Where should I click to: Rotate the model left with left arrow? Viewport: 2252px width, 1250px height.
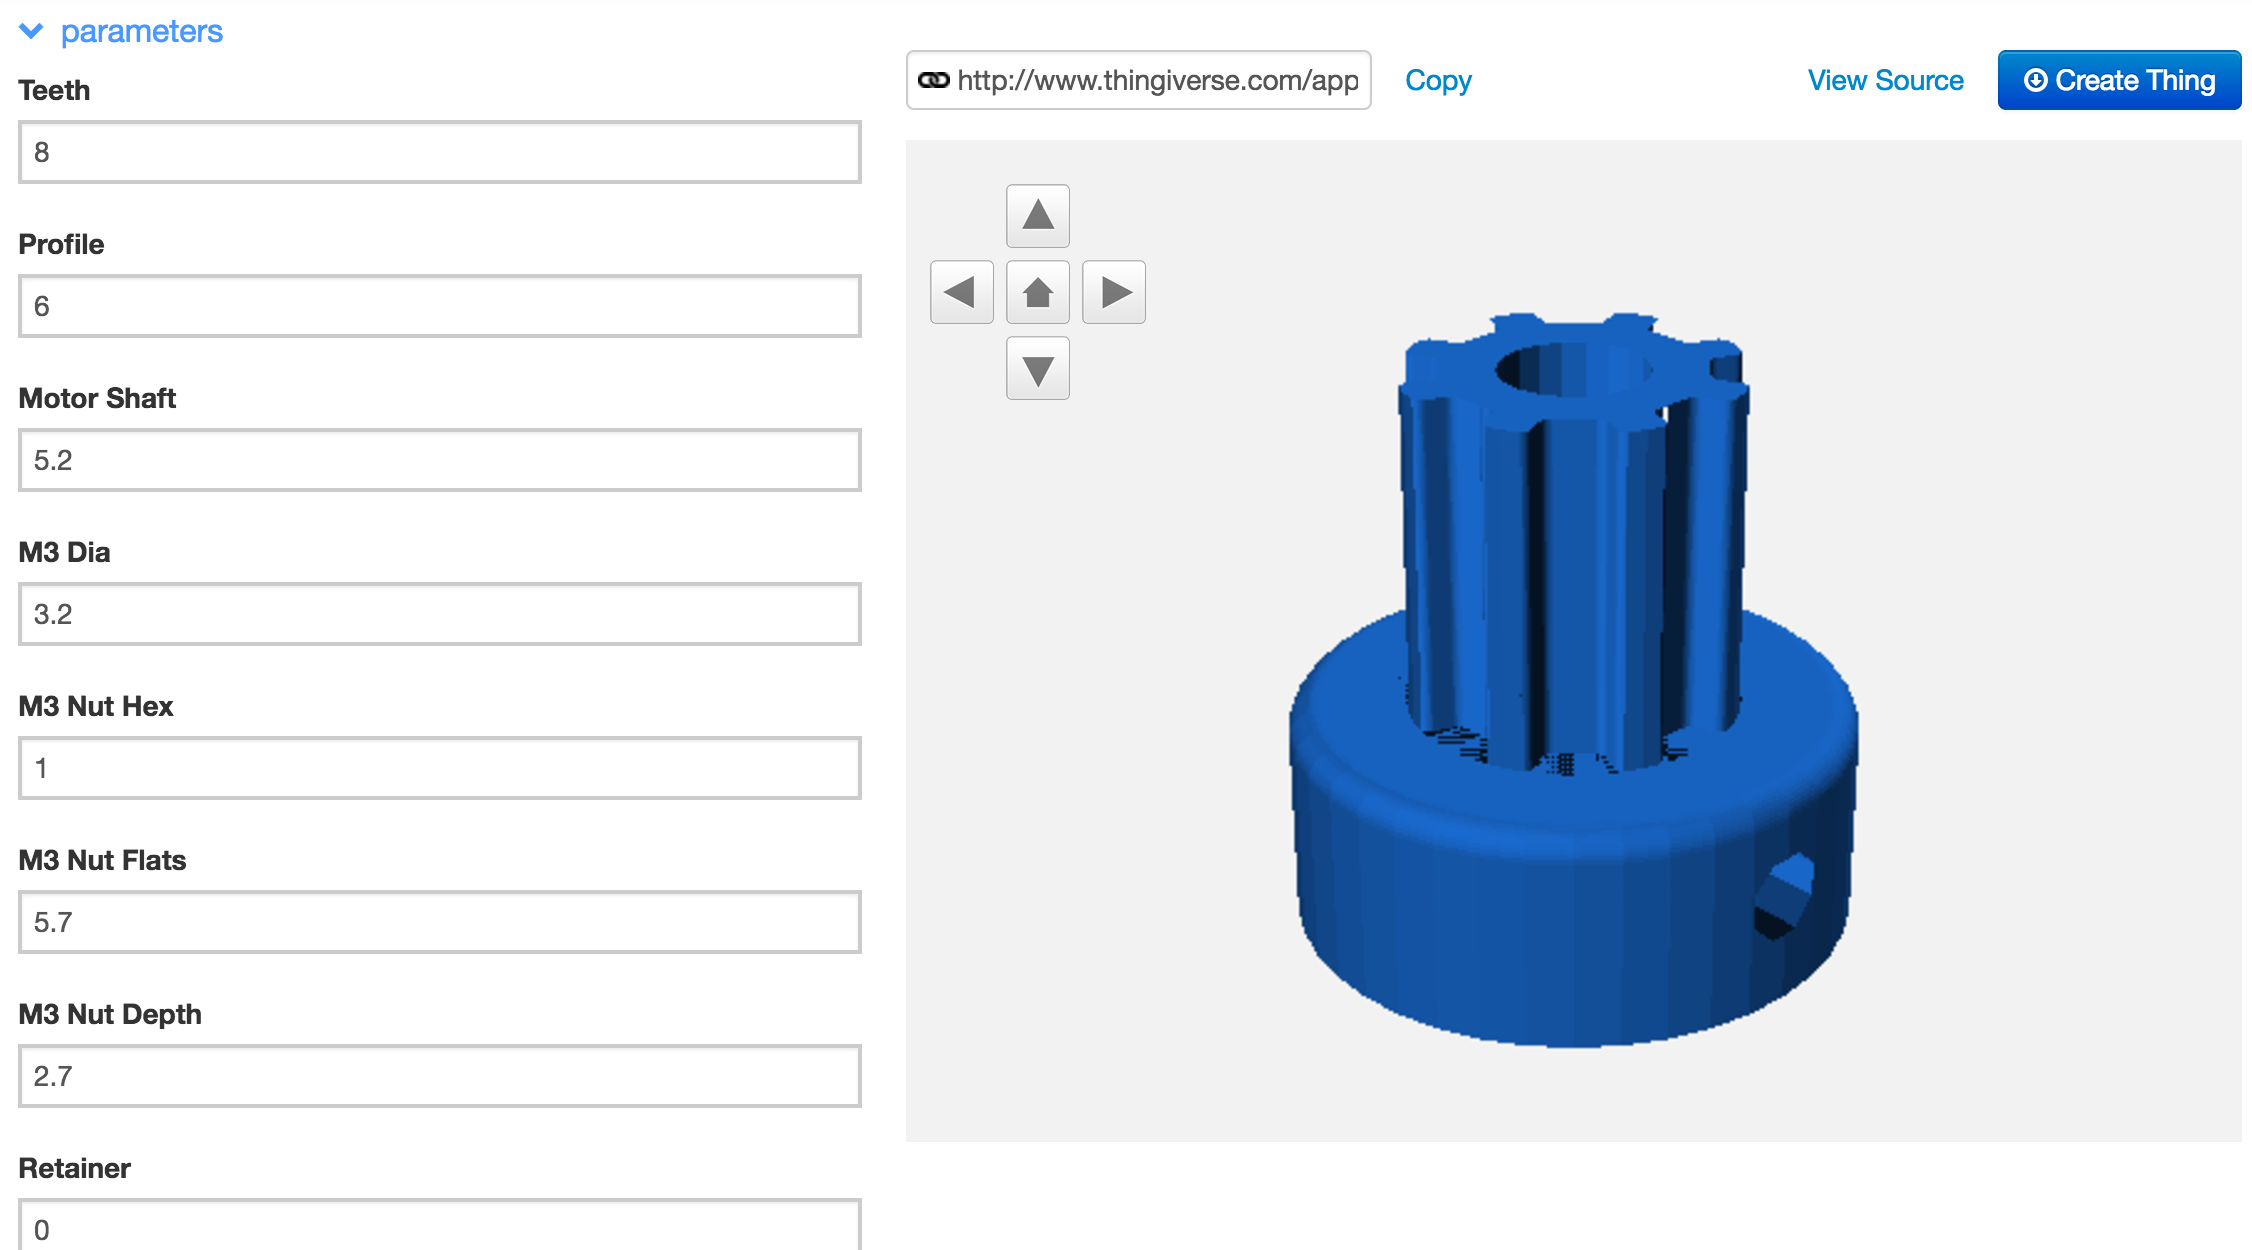coord(961,292)
